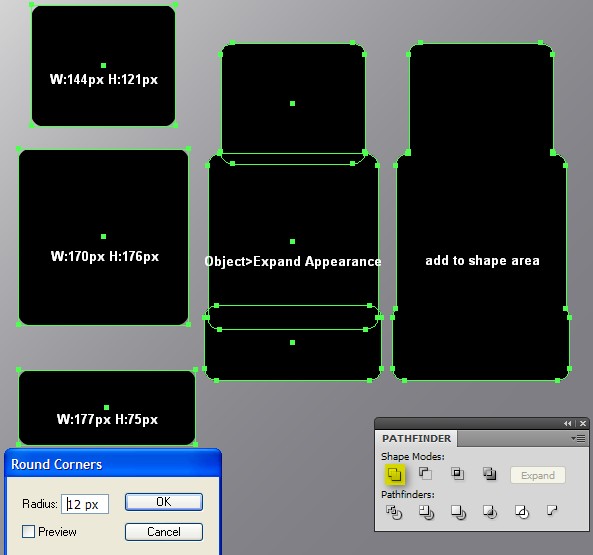Click the Divide pathfinder icon
Screen dimensions: 593x555
(x=394, y=512)
